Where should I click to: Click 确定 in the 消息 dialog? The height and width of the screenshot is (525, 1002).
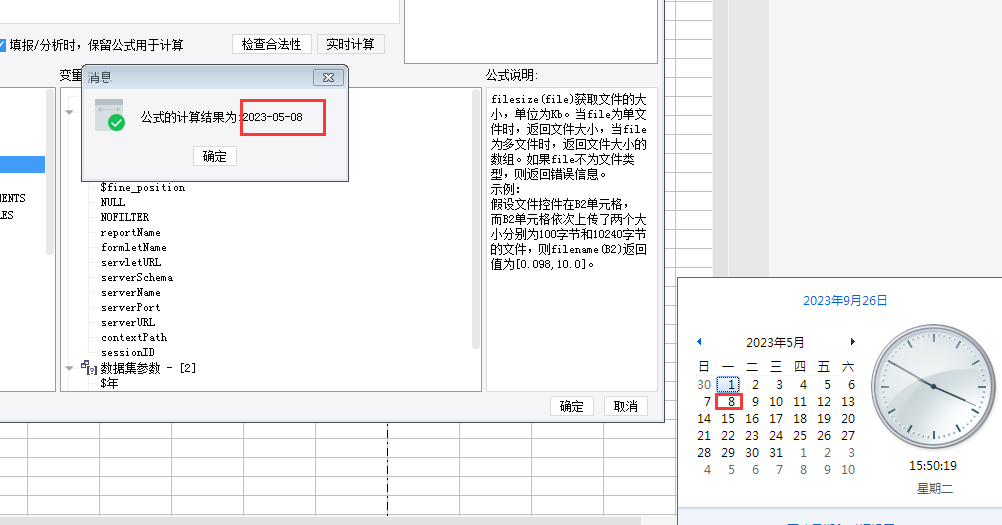[215, 156]
